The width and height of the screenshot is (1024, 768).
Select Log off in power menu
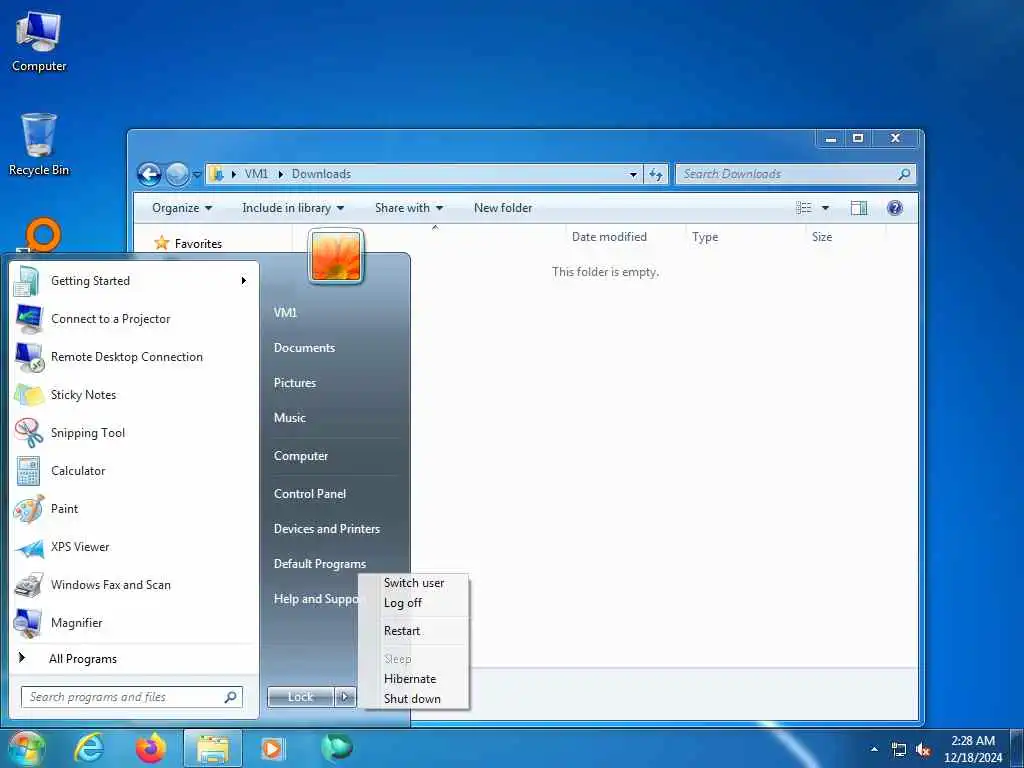click(403, 603)
